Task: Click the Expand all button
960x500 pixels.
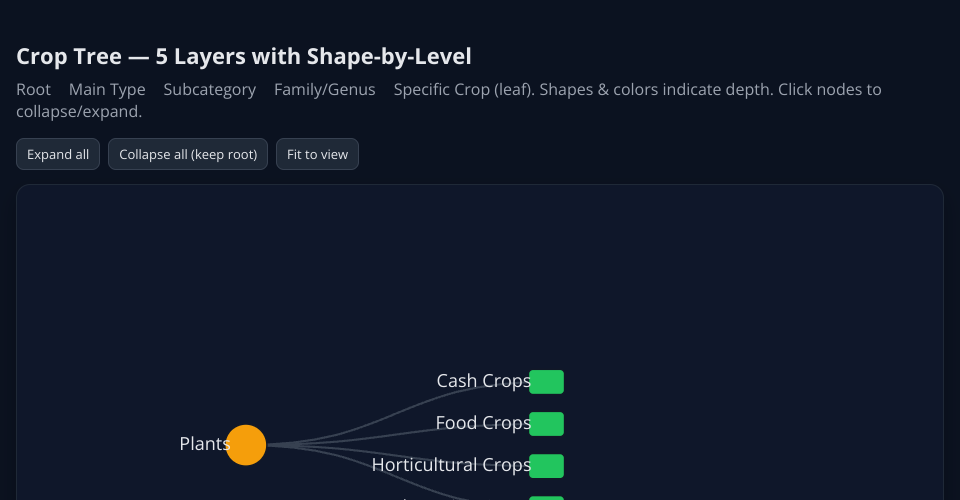Action: coord(58,154)
